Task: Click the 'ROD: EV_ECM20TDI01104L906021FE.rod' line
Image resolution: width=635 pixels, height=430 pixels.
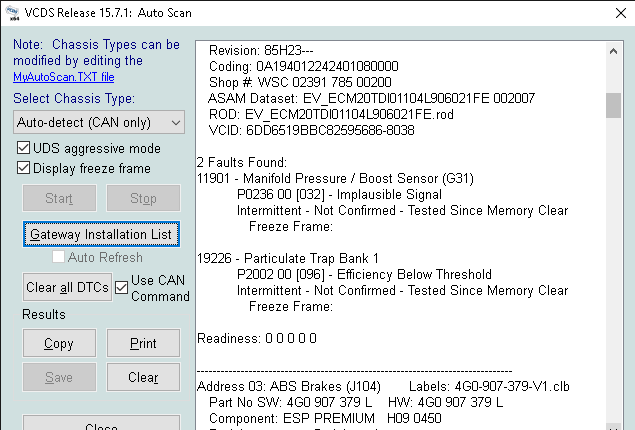Action: tap(331, 115)
